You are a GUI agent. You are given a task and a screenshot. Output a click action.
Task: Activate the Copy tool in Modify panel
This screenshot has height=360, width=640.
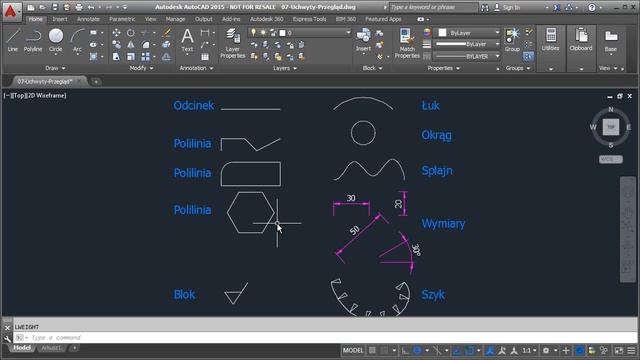(x=116, y=44)
